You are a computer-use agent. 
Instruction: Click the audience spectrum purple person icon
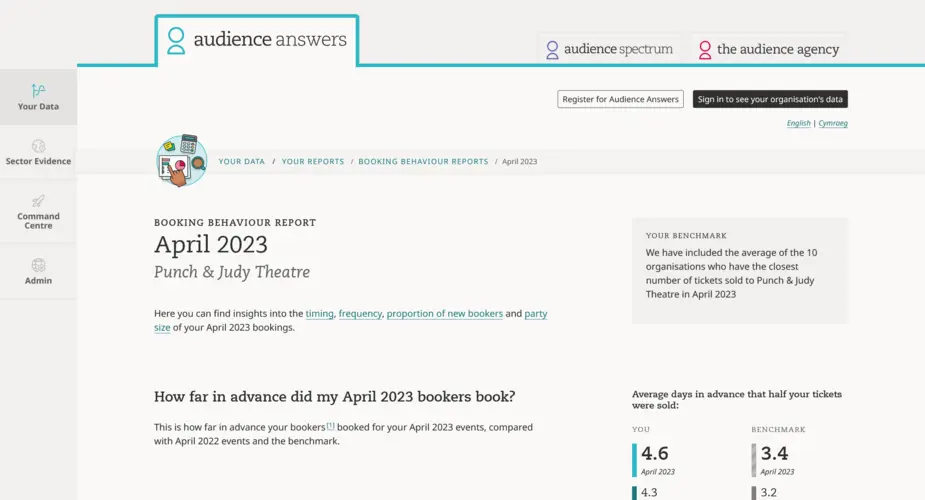(552, 50)
